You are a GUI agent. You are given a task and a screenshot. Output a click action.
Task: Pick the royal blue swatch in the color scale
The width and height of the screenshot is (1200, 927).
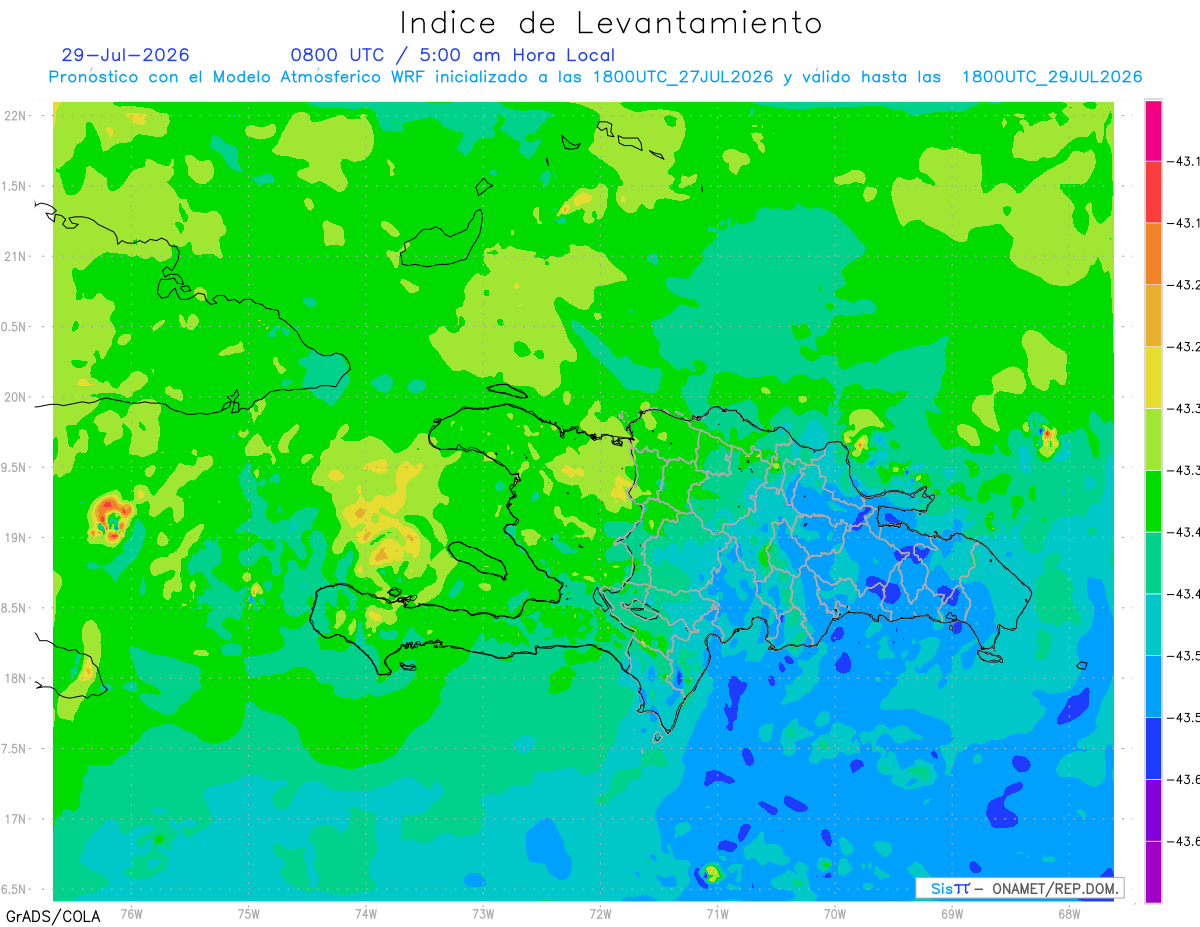(1153, 748)
